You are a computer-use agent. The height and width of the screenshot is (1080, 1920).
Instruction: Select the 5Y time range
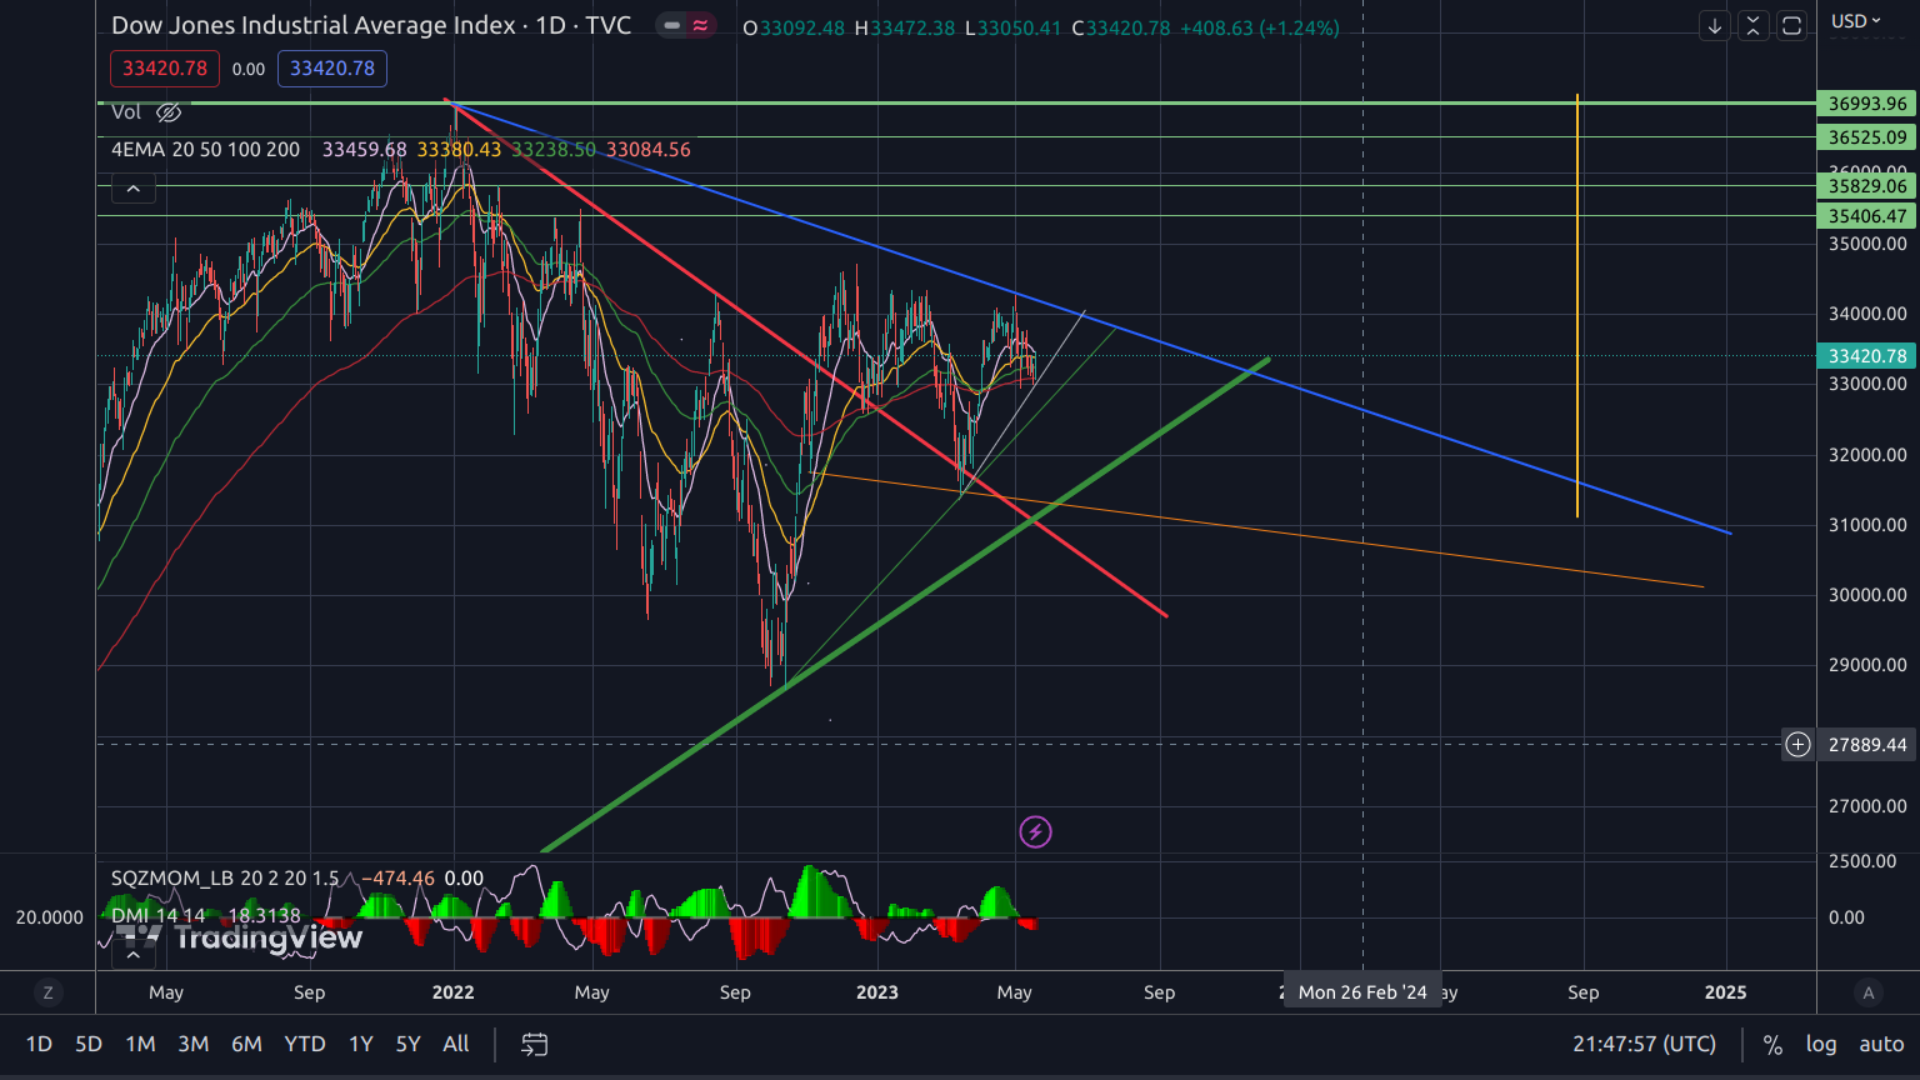click(x=408, y=1044)
